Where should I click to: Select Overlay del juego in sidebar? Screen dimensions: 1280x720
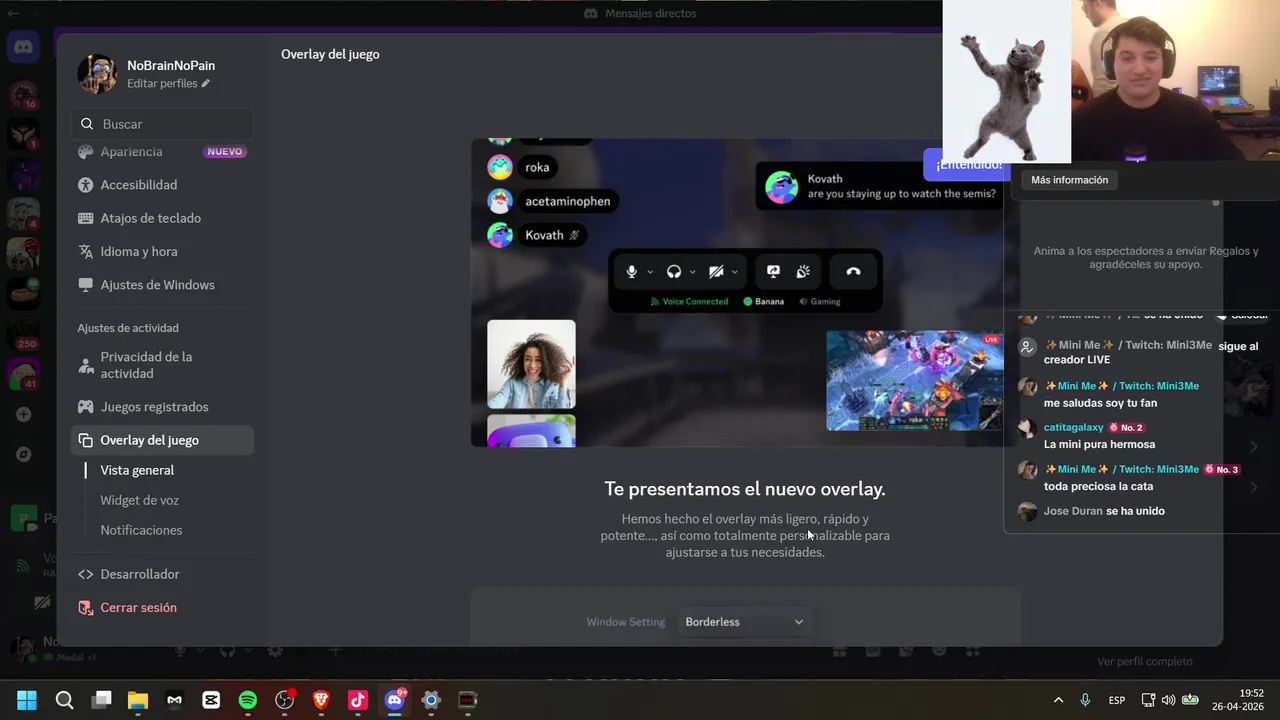click(x=162, y=440)
